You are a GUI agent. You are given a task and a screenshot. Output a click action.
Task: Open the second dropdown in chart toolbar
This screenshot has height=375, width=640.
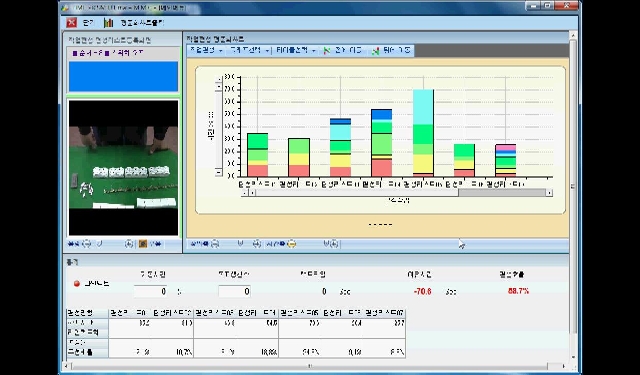click(x=249, y=51)
